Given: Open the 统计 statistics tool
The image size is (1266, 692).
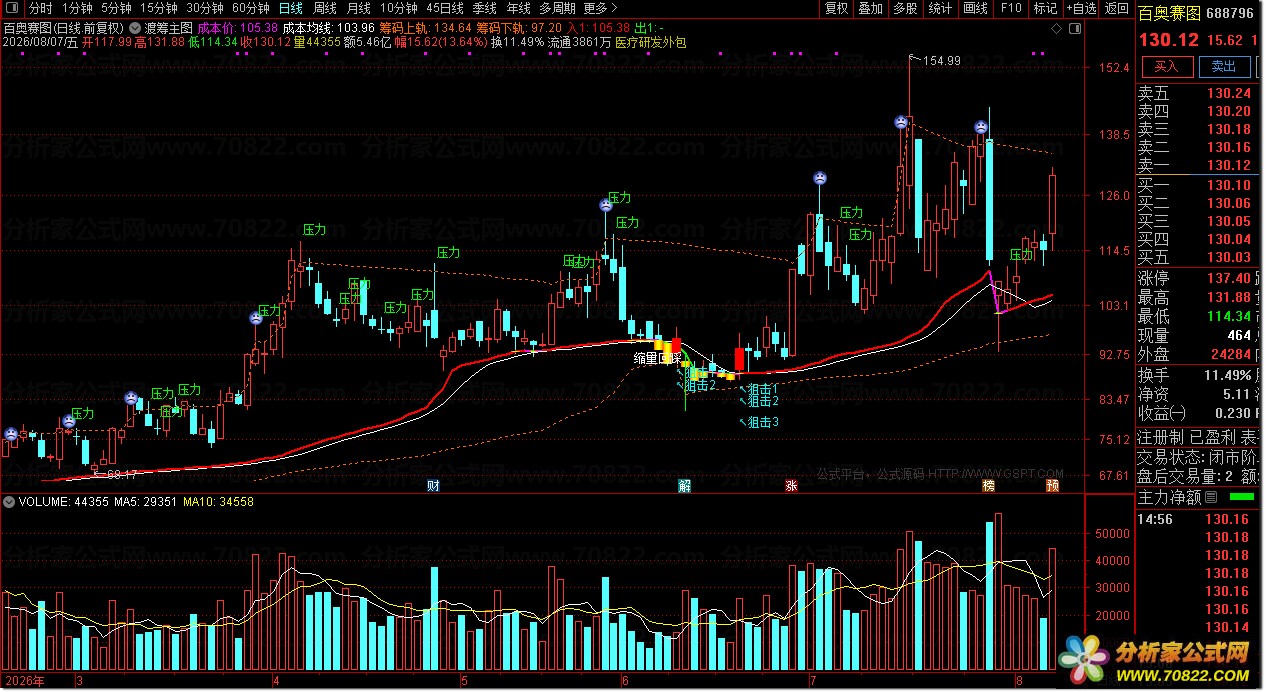Looking at the screenshot, I should click(940, 8).
